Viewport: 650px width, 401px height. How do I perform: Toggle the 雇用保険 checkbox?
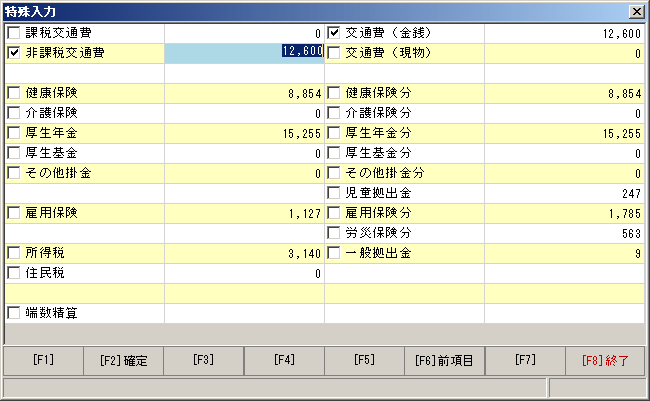(14, 213)
